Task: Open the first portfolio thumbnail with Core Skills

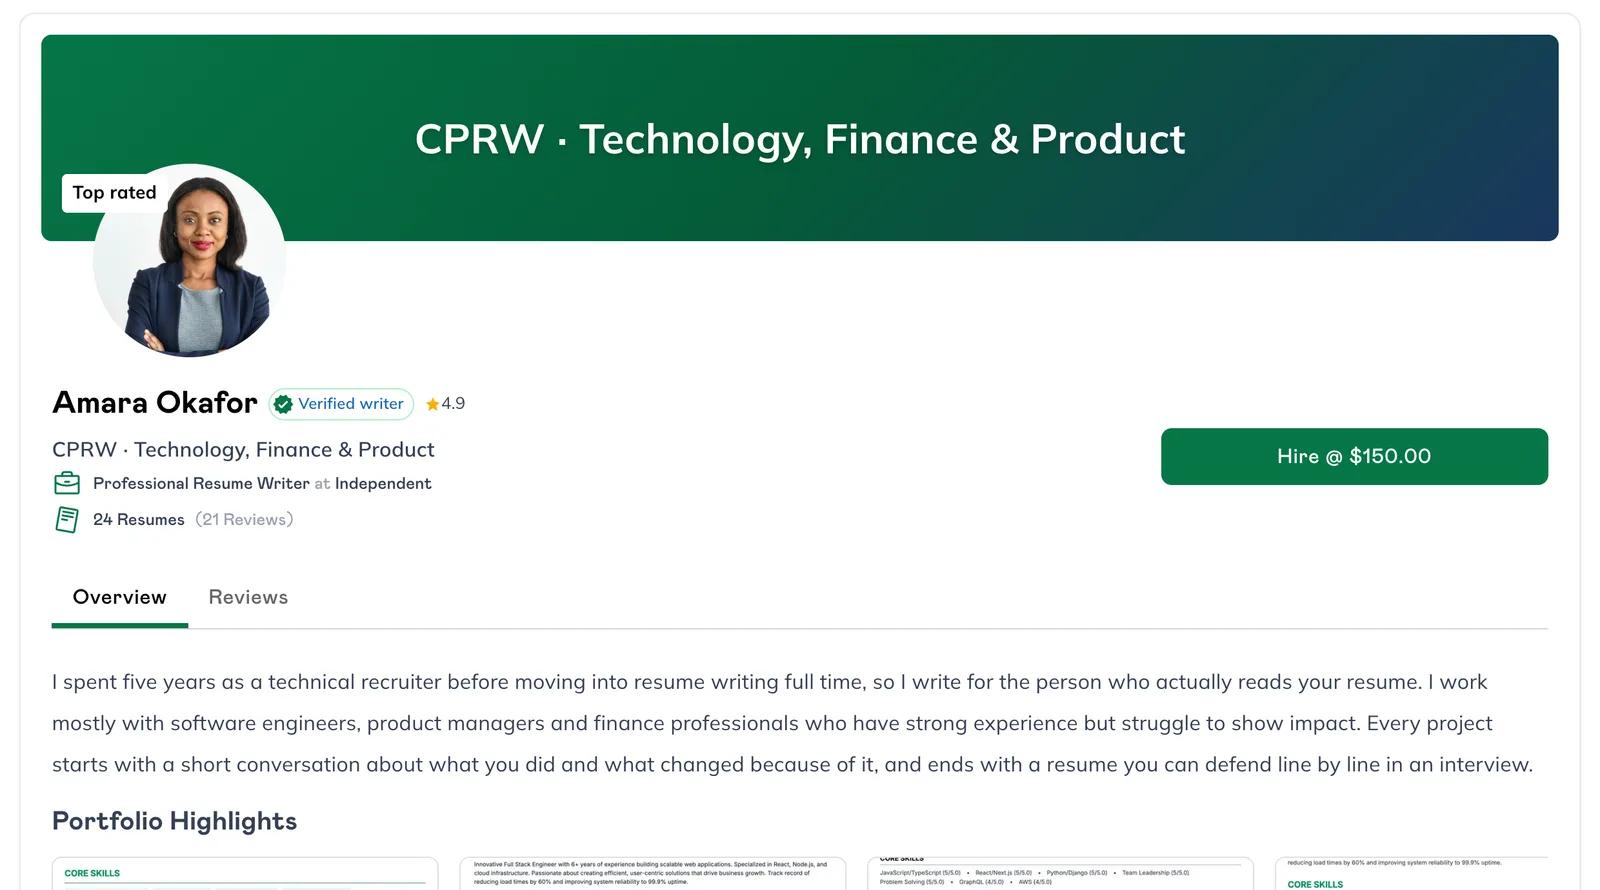Action: click(245, 873)
